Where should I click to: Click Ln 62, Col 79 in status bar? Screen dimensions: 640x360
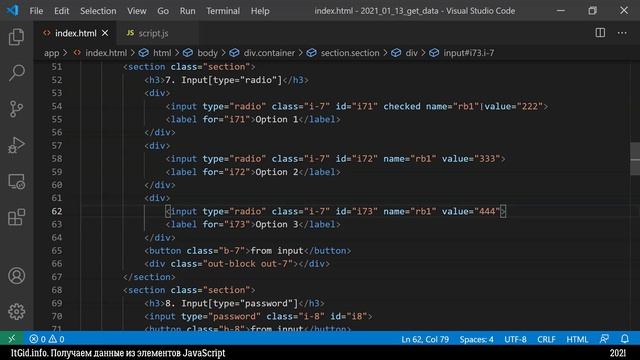(425, 339)
